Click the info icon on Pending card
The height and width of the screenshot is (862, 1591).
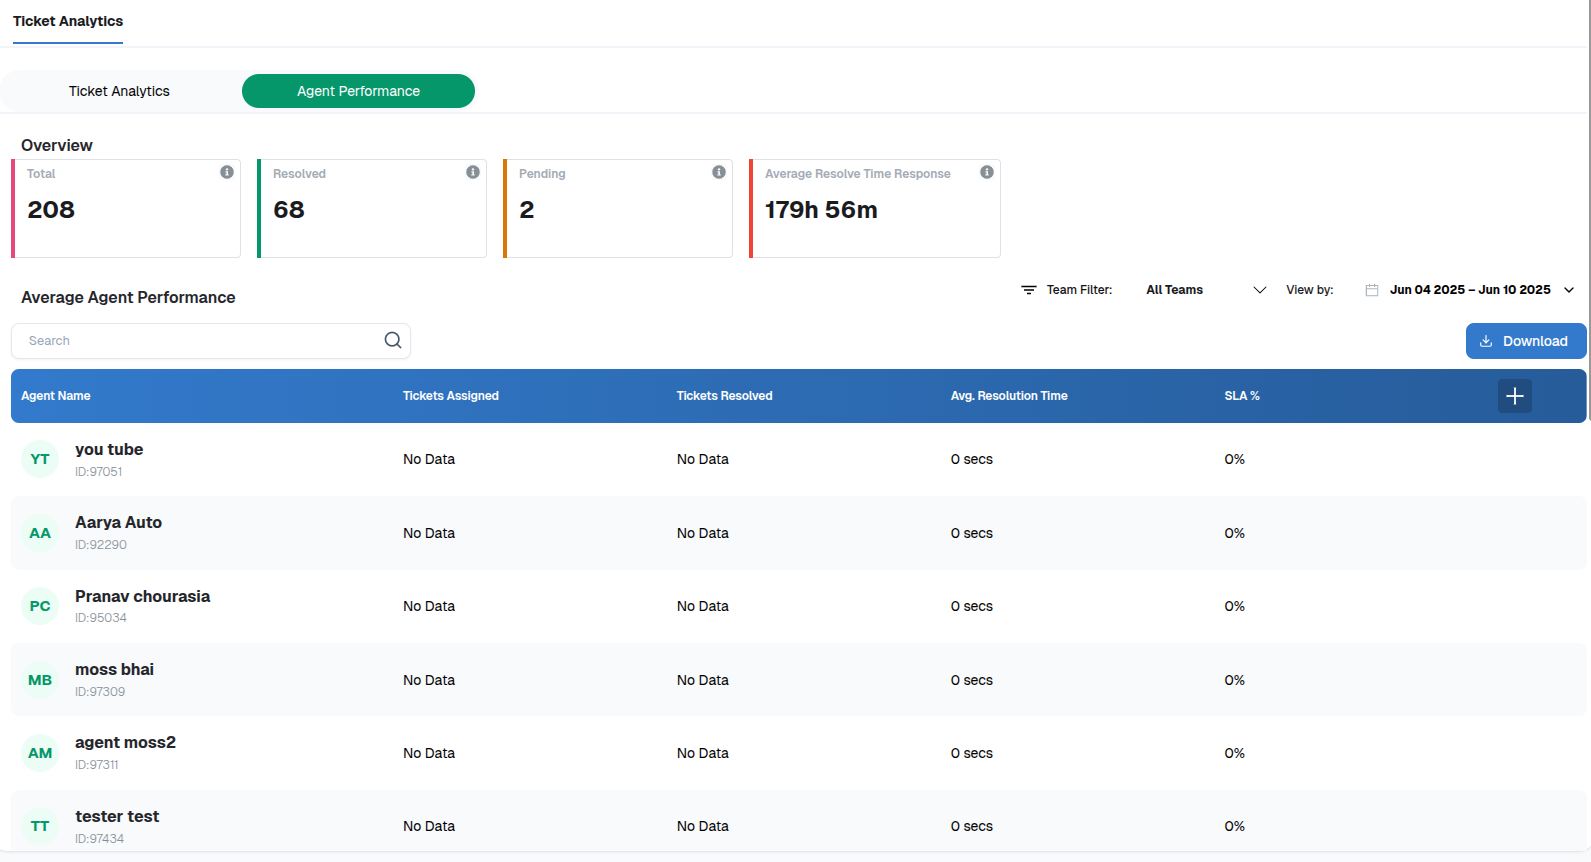point(719,172)
